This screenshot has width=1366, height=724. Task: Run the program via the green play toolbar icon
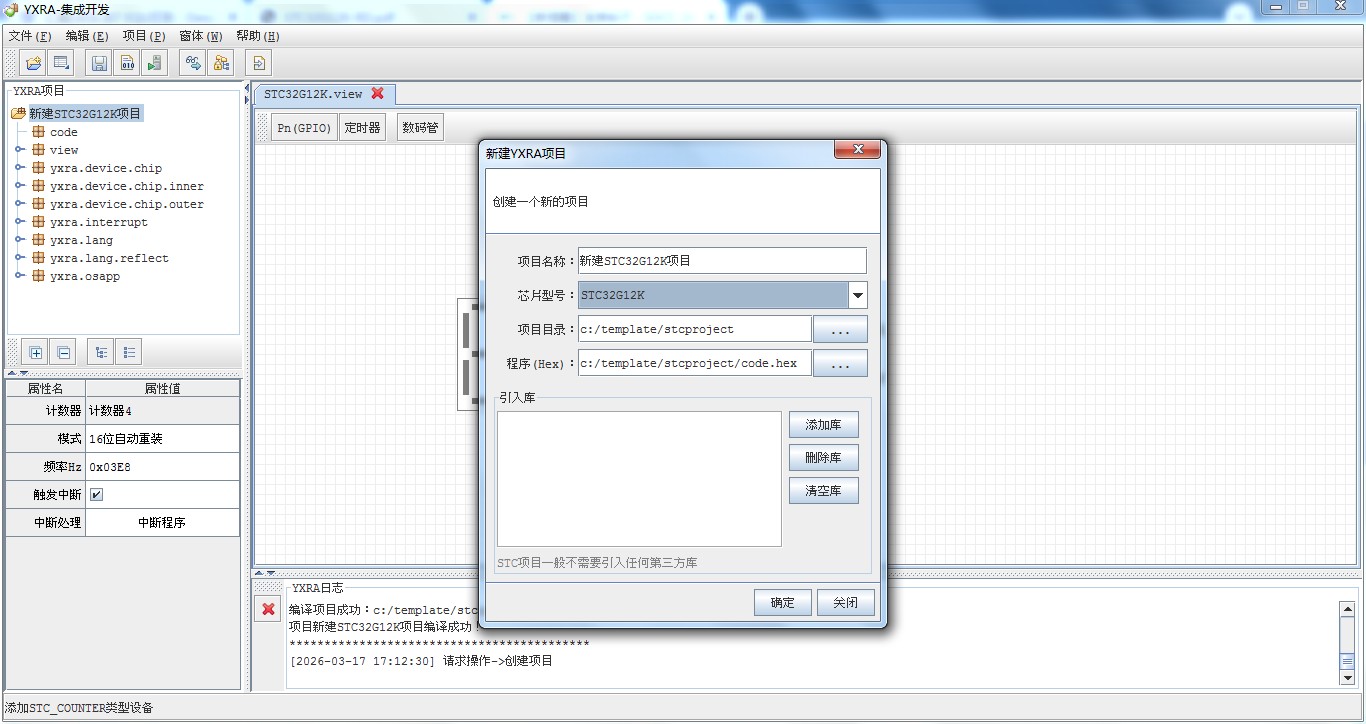(154, 62)
